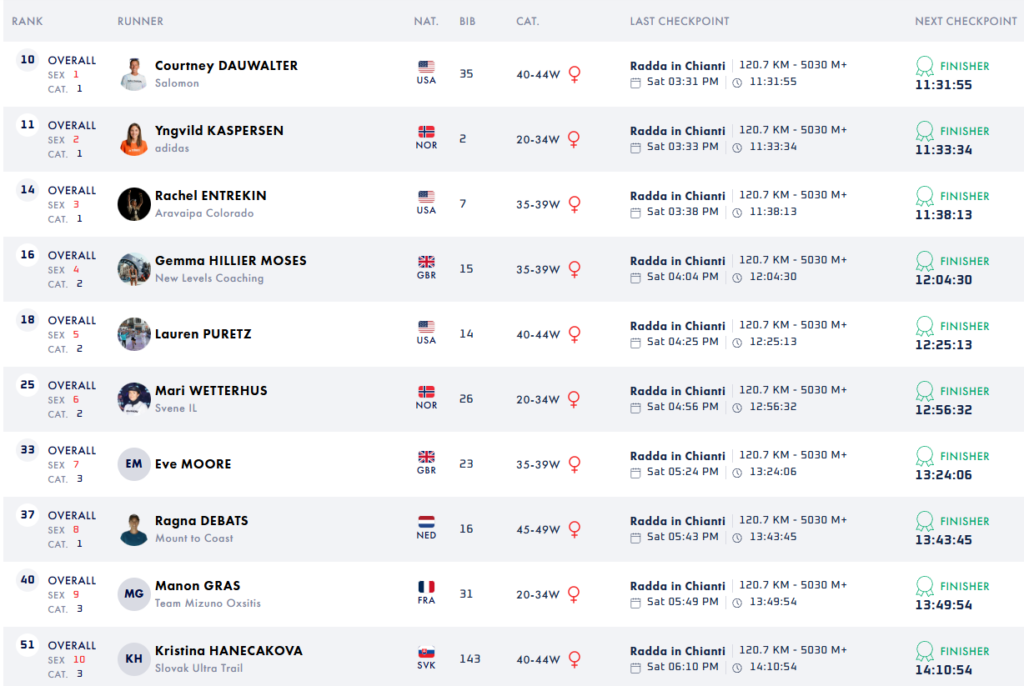Click Radda in Chianti checkpoint for Eve Moore
The width and height of the screenshot is (1024, 686).
(677, 456)
